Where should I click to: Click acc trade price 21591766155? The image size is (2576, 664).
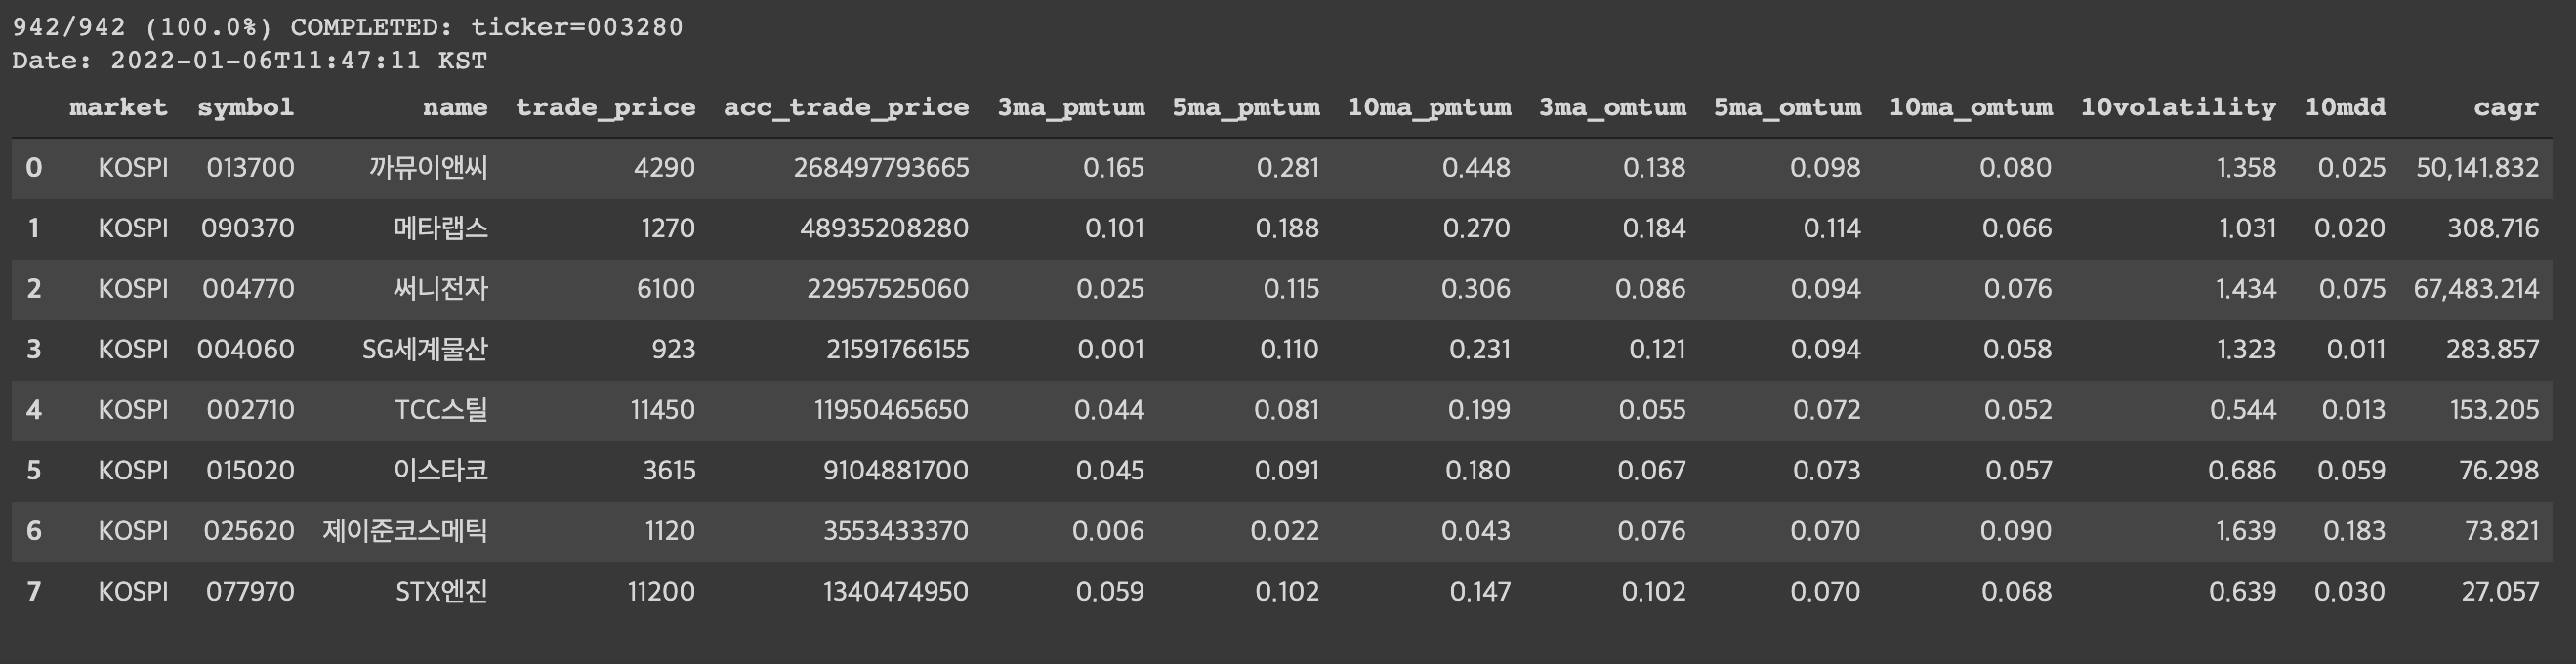[x=897, y=349]
